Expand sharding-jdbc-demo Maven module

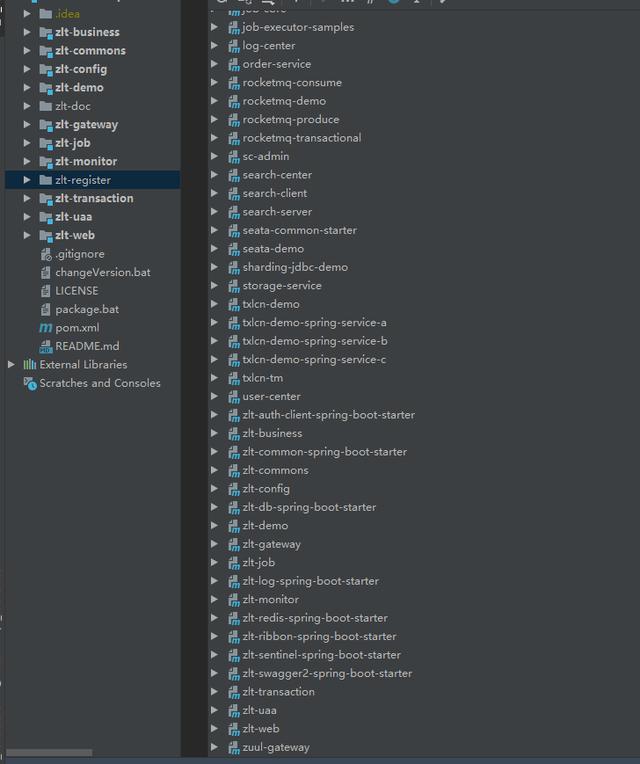[x=214, y=267]
